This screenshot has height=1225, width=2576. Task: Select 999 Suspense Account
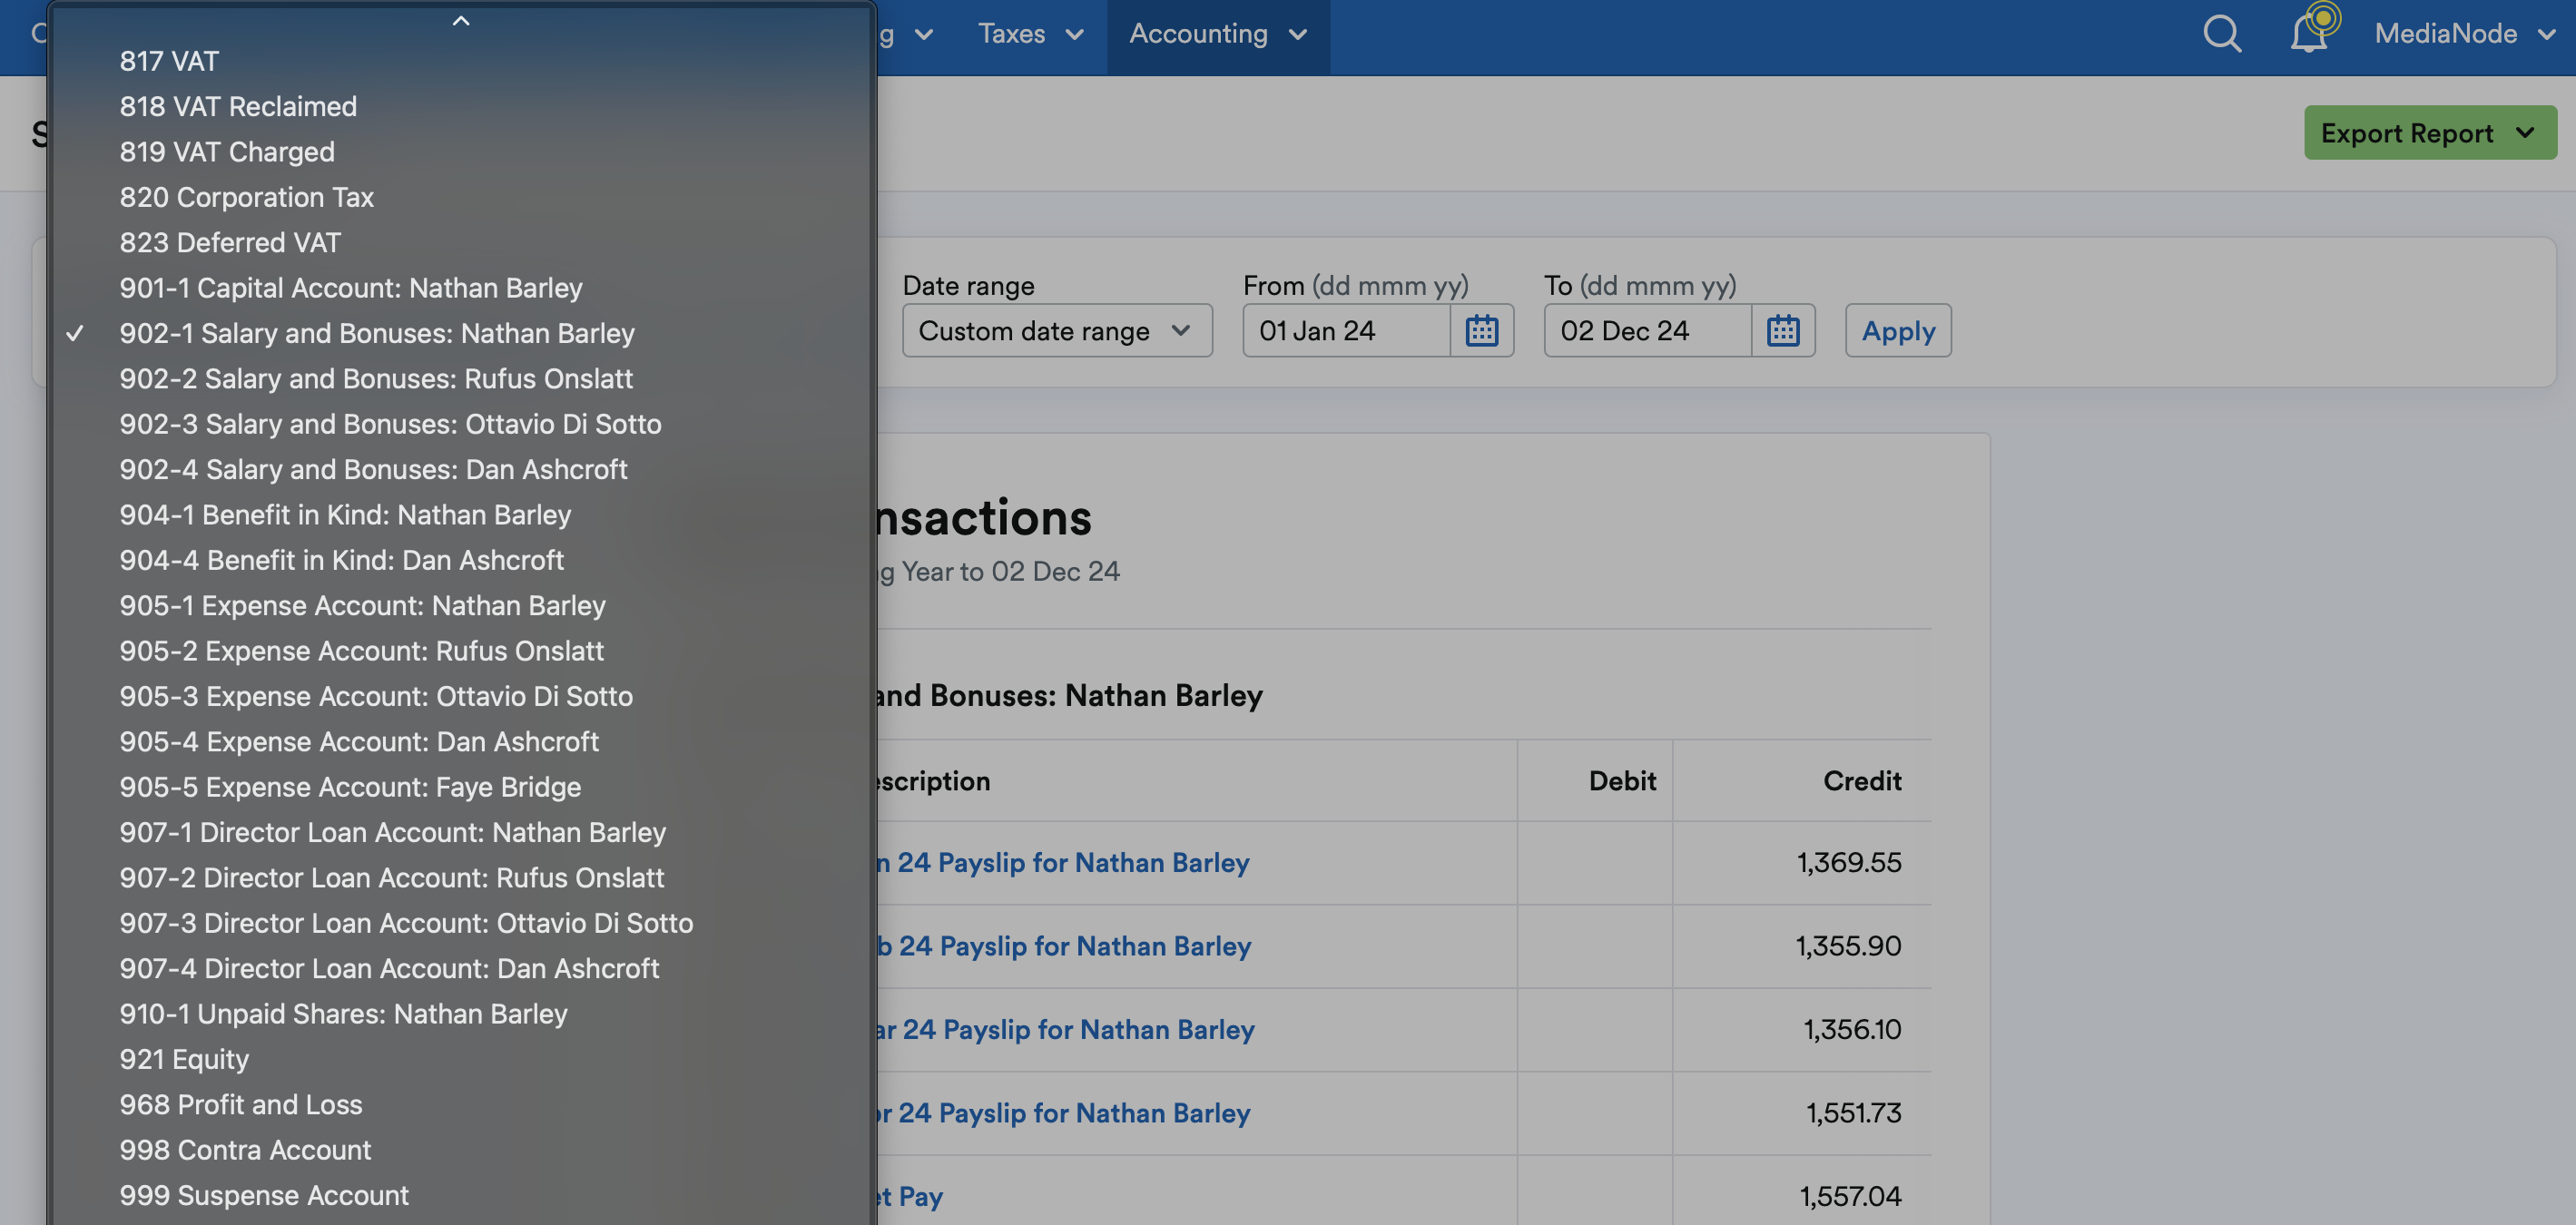pyautogui.click(x=462, y=1196)
